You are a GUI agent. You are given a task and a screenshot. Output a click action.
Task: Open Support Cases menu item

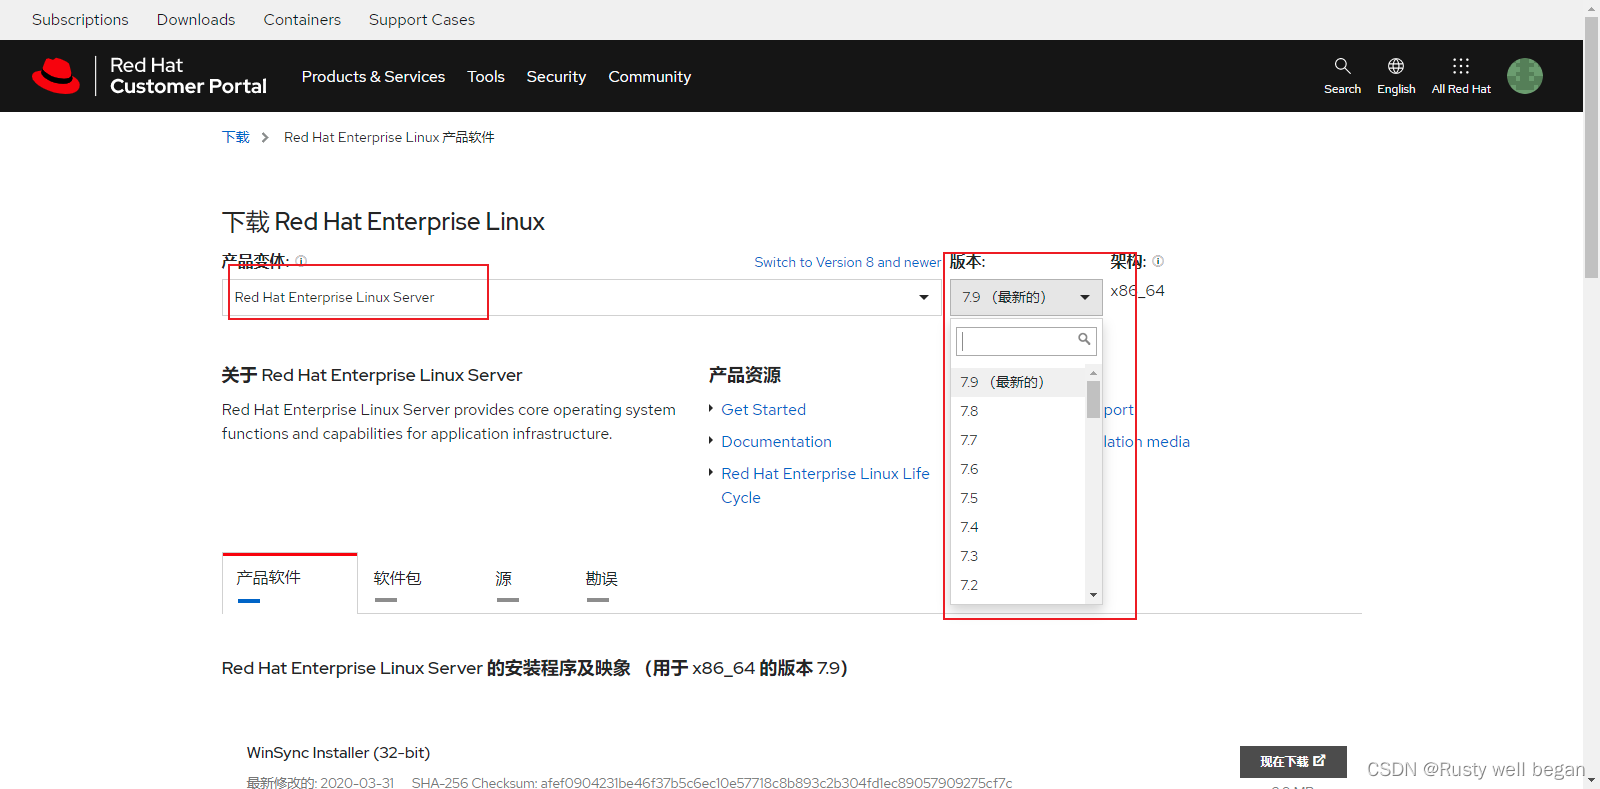coord(422,19)
